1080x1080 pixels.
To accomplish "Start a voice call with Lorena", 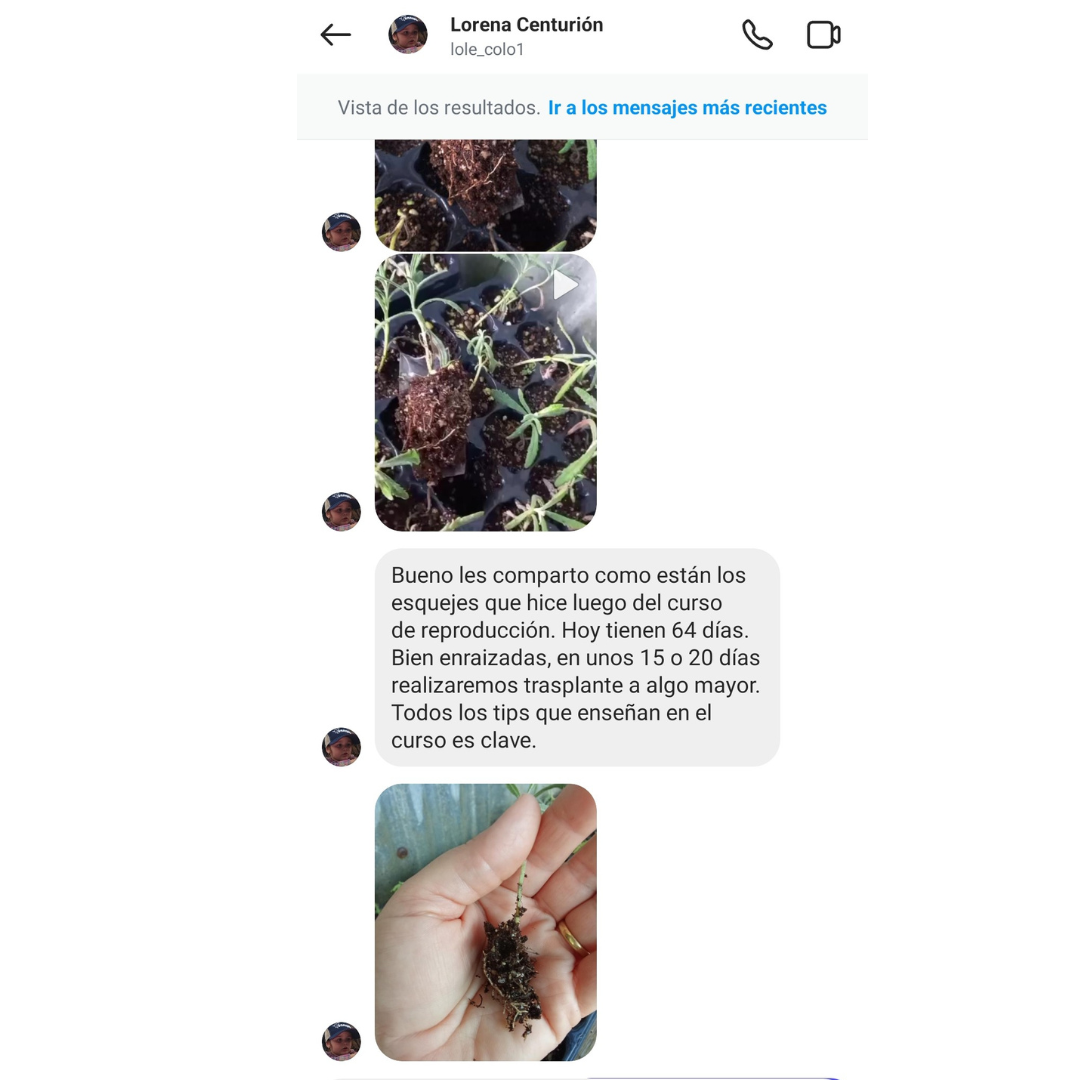I will [x=757, y=34].
